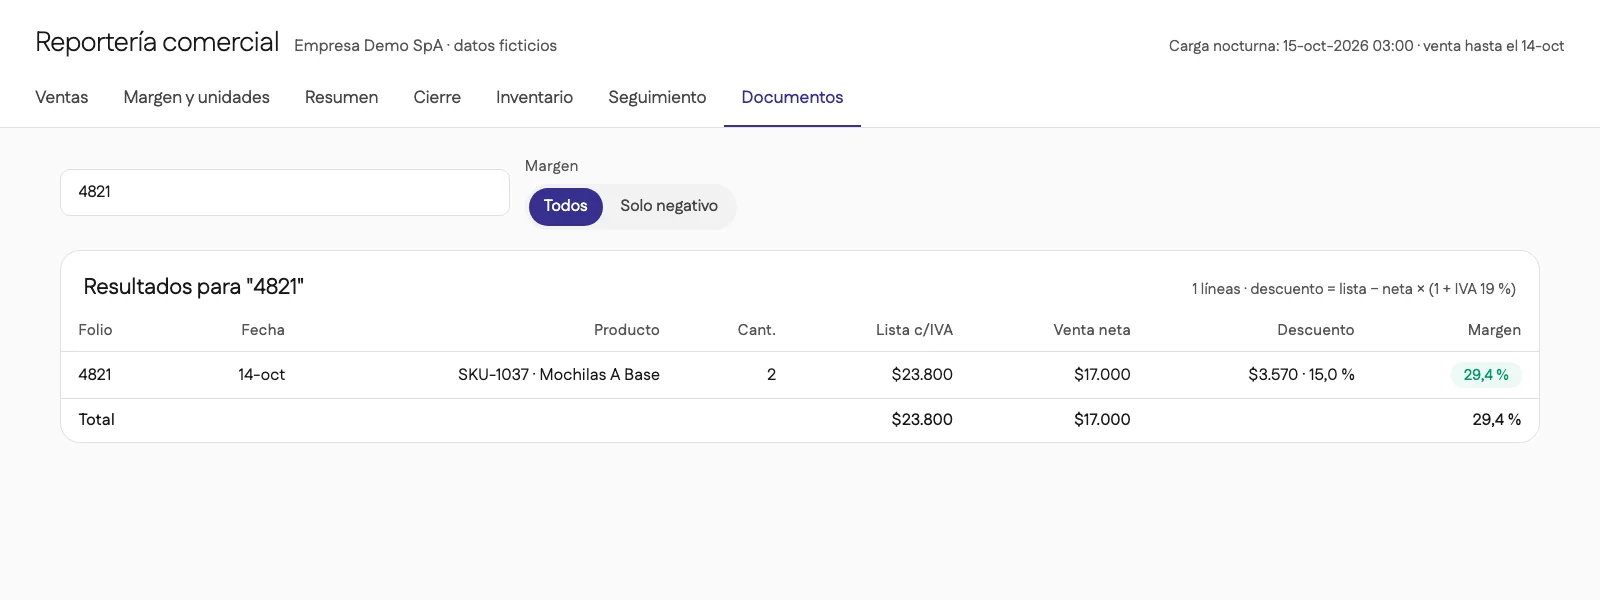Filter by Solo negativo margin
The height and width of the screenshot is (600, 1600).
coord(669,206)
